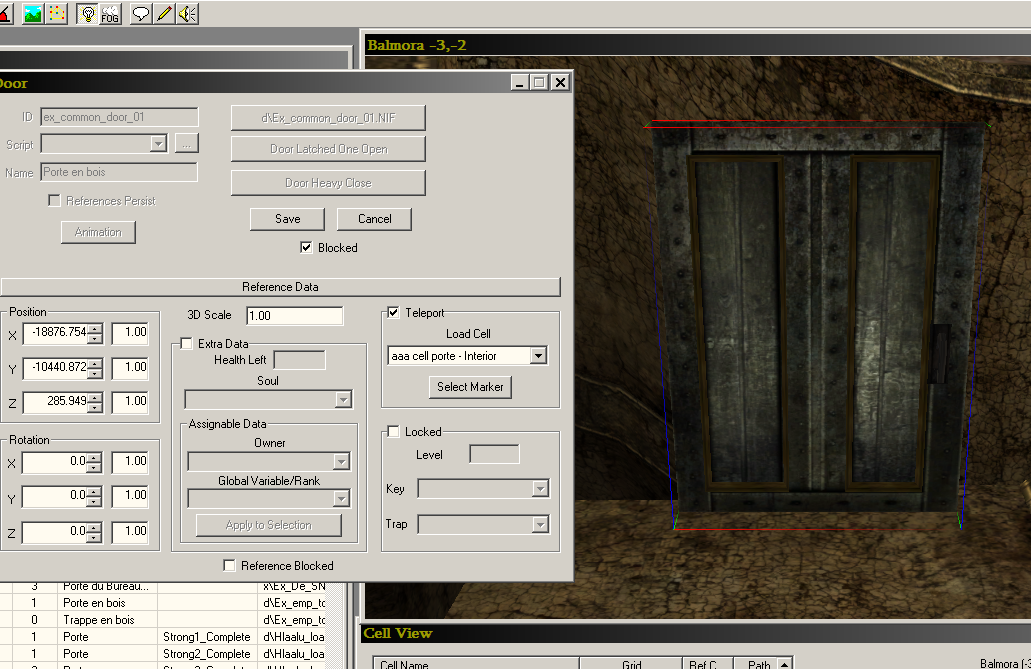Enable path grid editing mode
Viewport: 1031px width, 669px height.
[57, 14]
